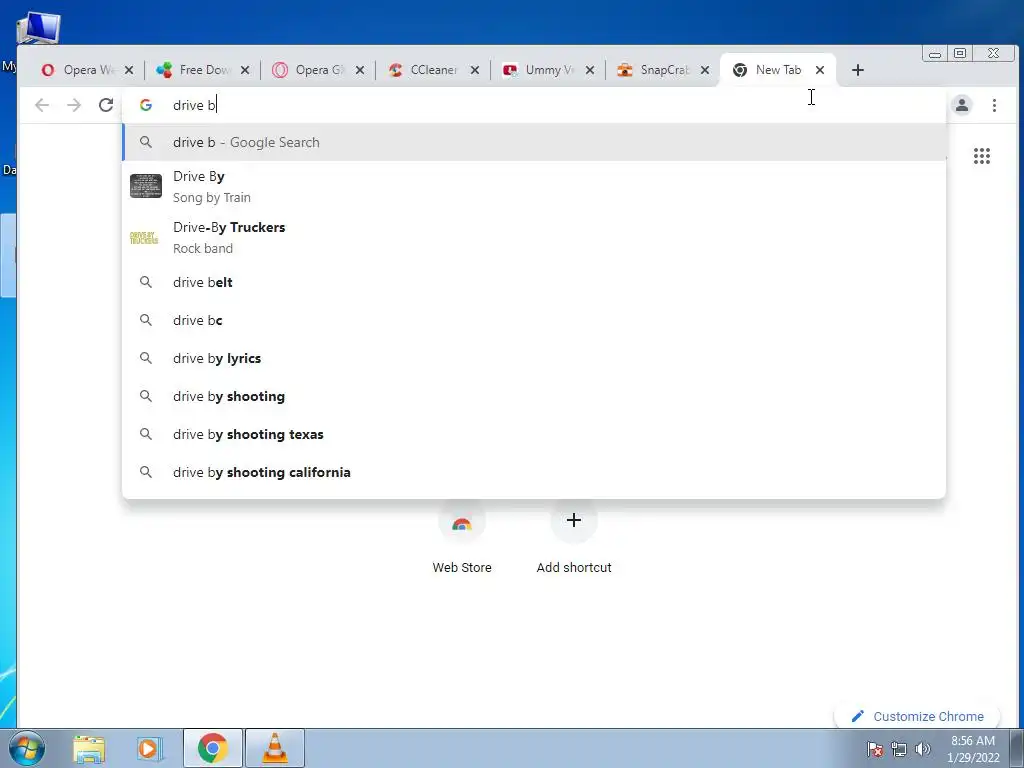Choose 'drive by shooting california' suggestion

pos(534,472)
